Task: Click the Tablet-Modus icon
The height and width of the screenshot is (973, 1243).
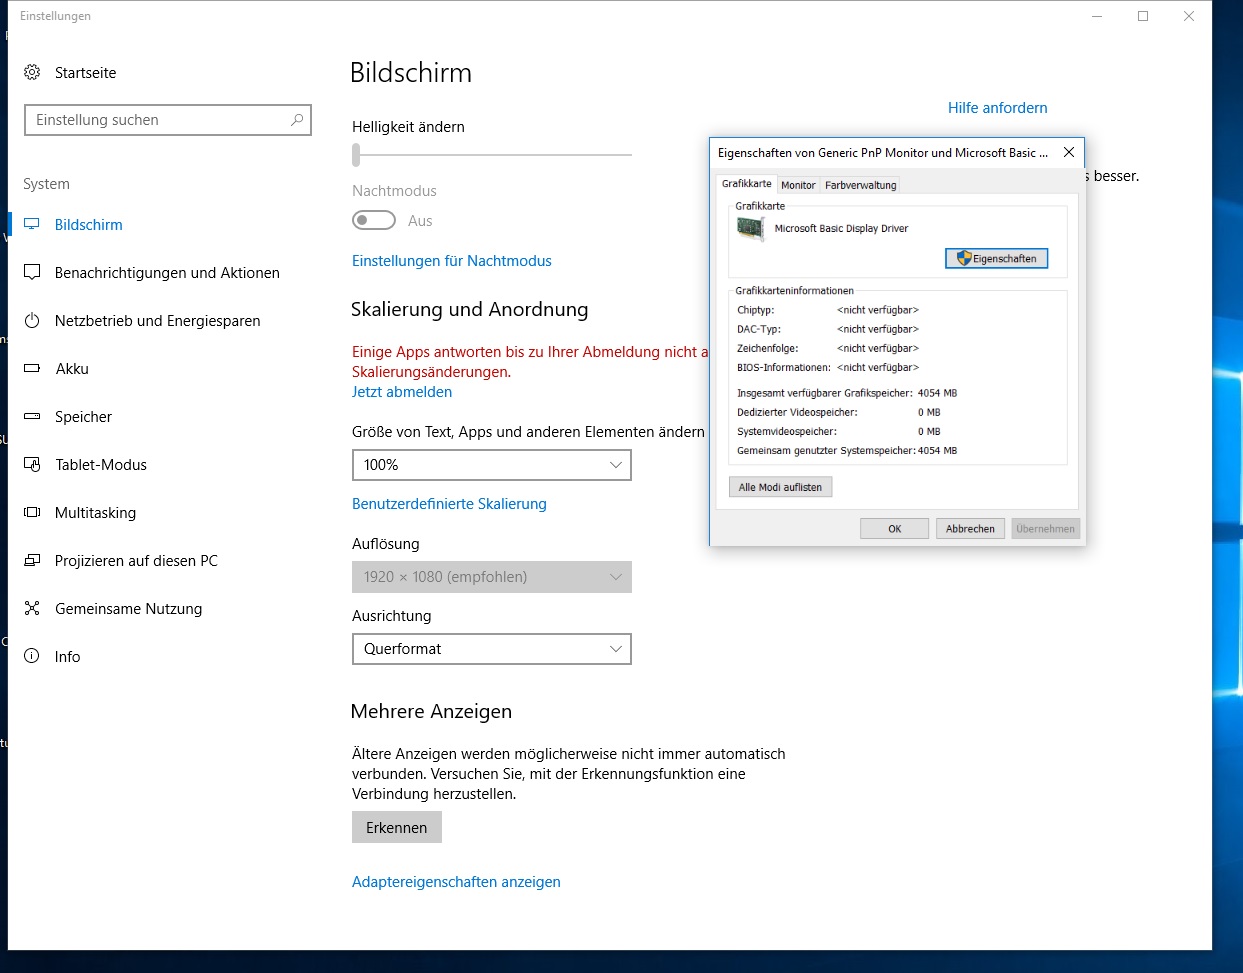Action: click(x=32, y=465)
